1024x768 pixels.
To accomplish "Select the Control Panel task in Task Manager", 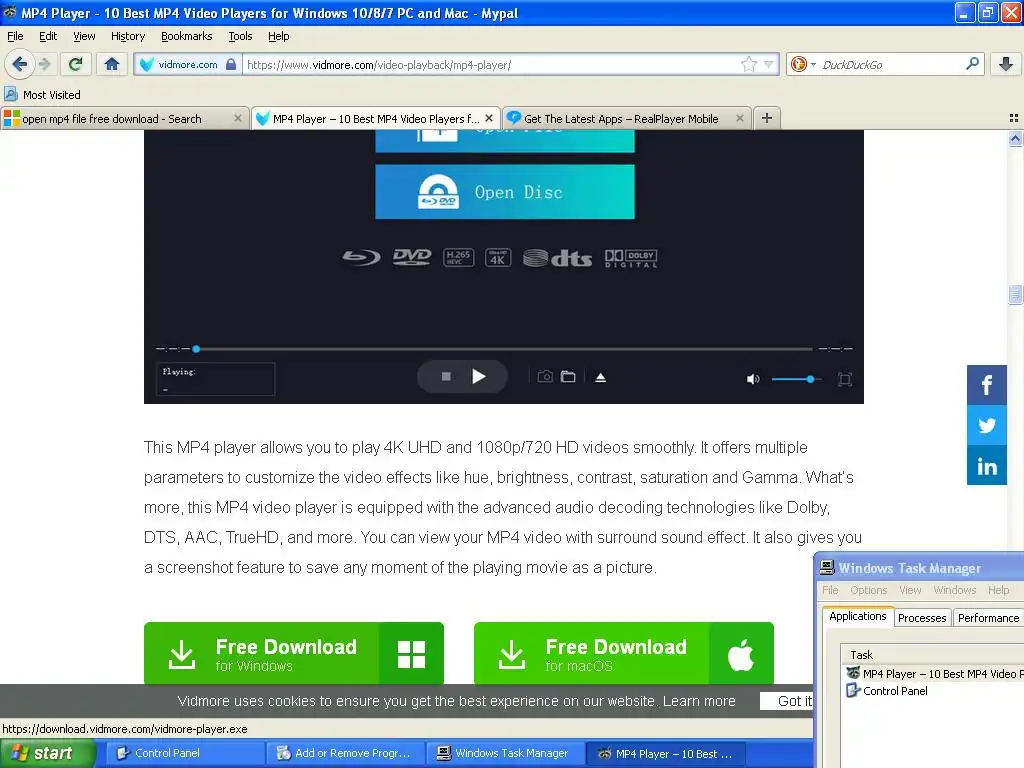I will point(887,690).
